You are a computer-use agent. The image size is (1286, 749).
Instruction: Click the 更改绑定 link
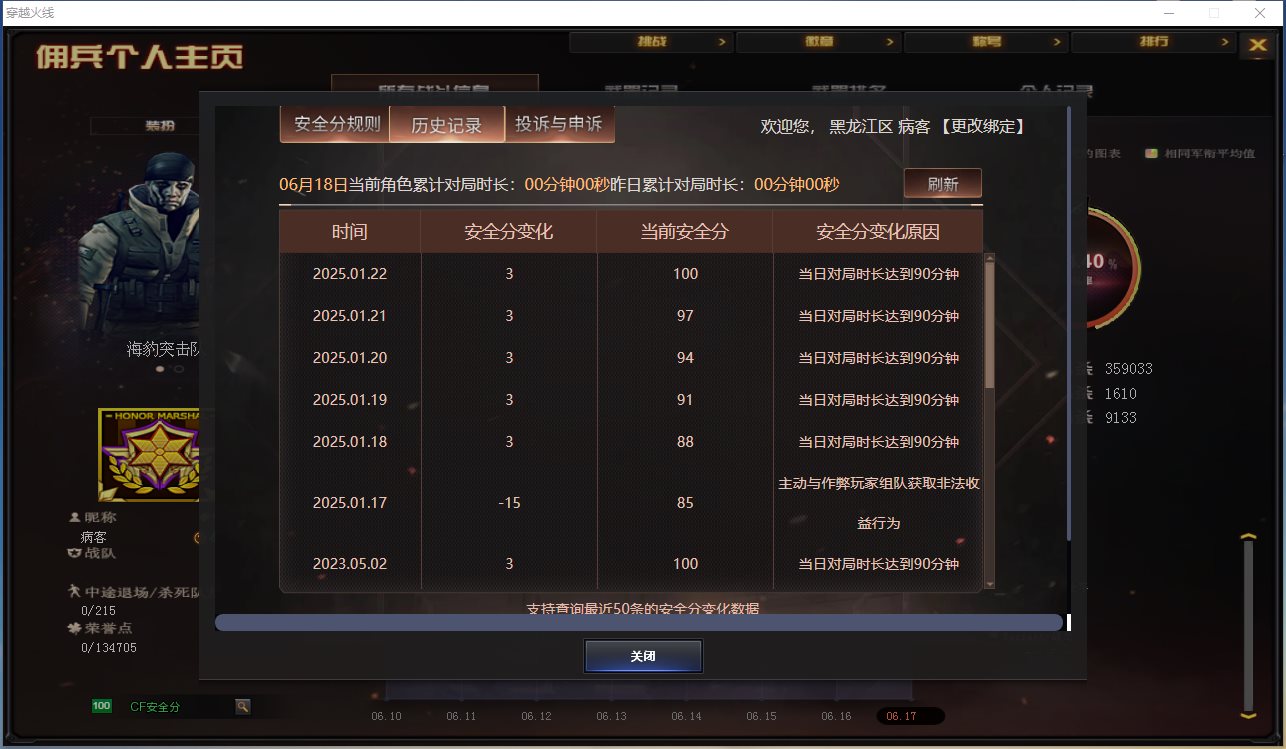tap(984, 127)
